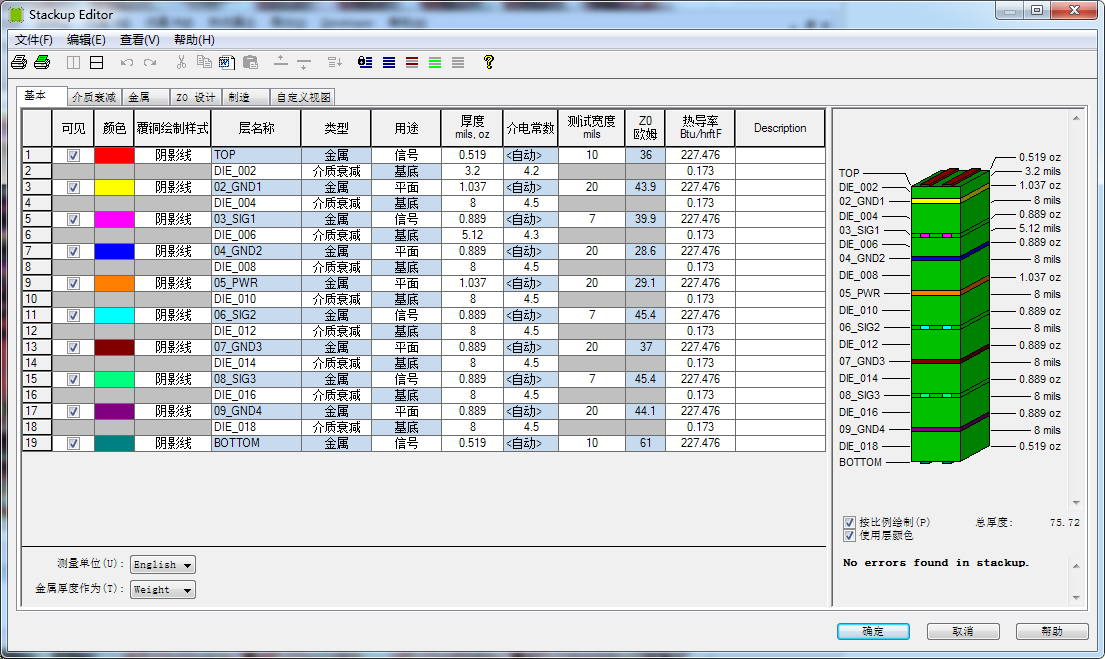Open the 测量单位 English dropdown
Image resolution: width=1105 pixels, height=659 pixels.
click(163, 565)
